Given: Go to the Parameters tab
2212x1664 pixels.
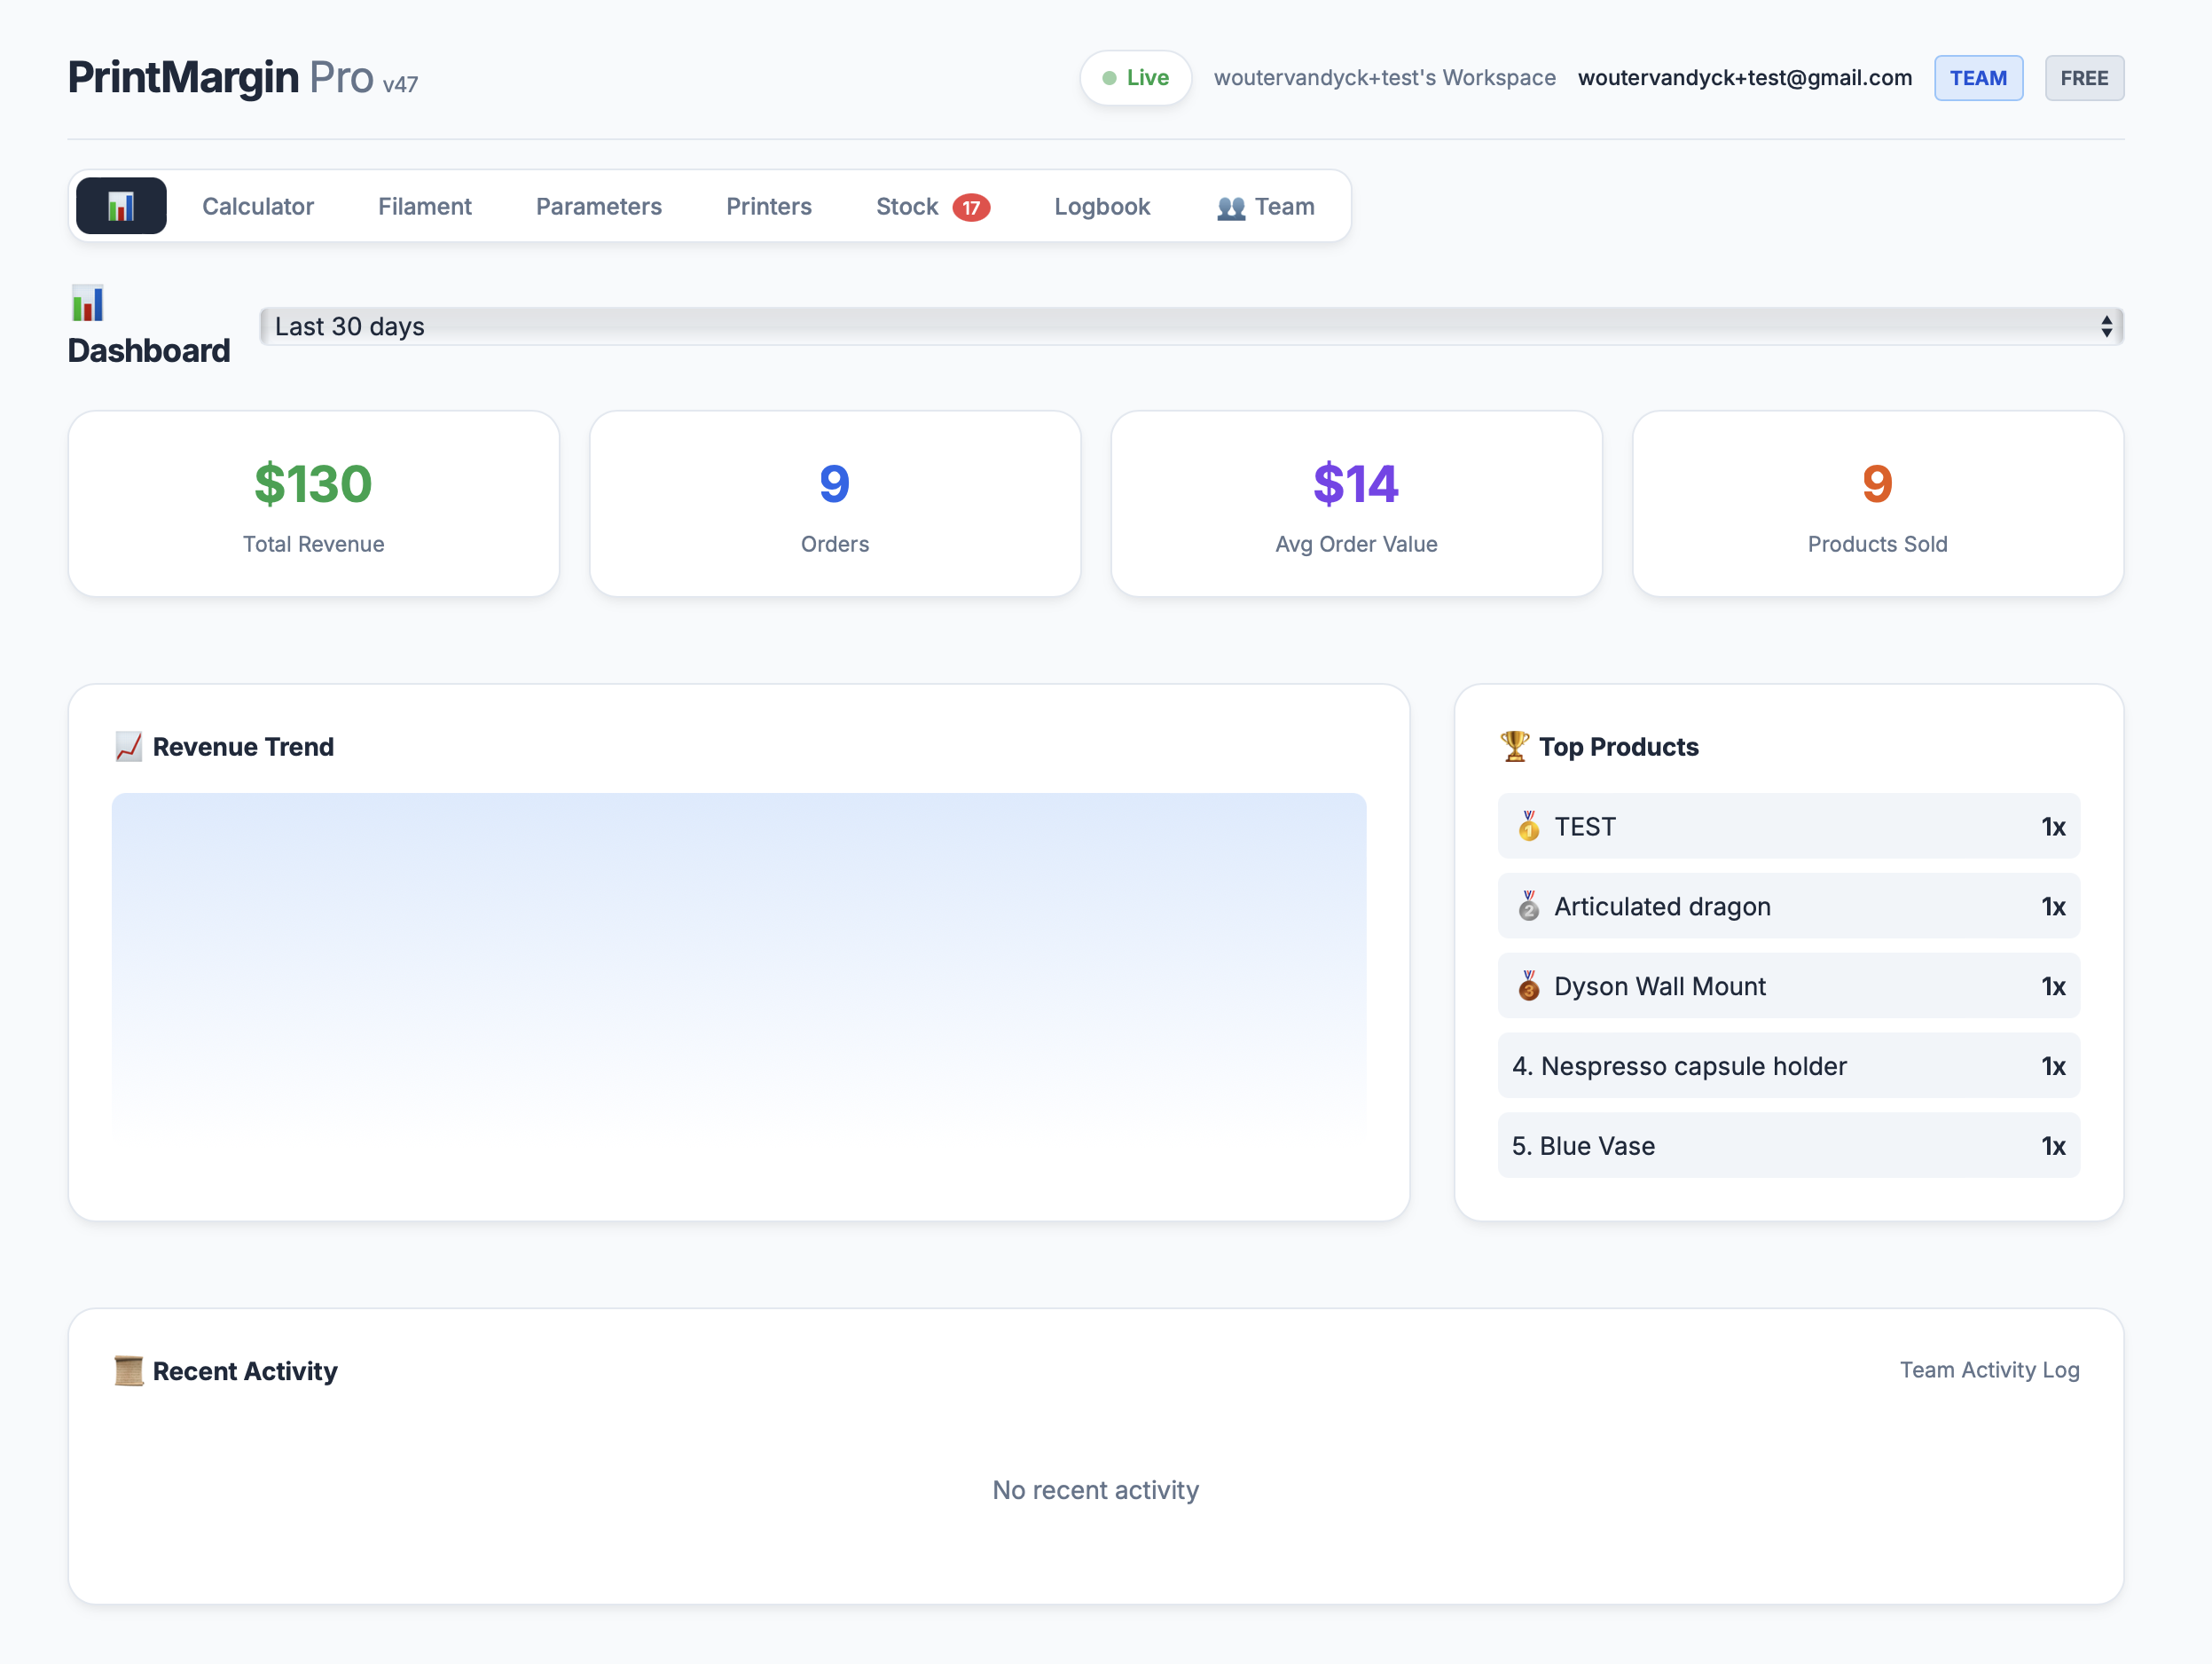Looking at the screenshot, I should click(x=599, y=206).
